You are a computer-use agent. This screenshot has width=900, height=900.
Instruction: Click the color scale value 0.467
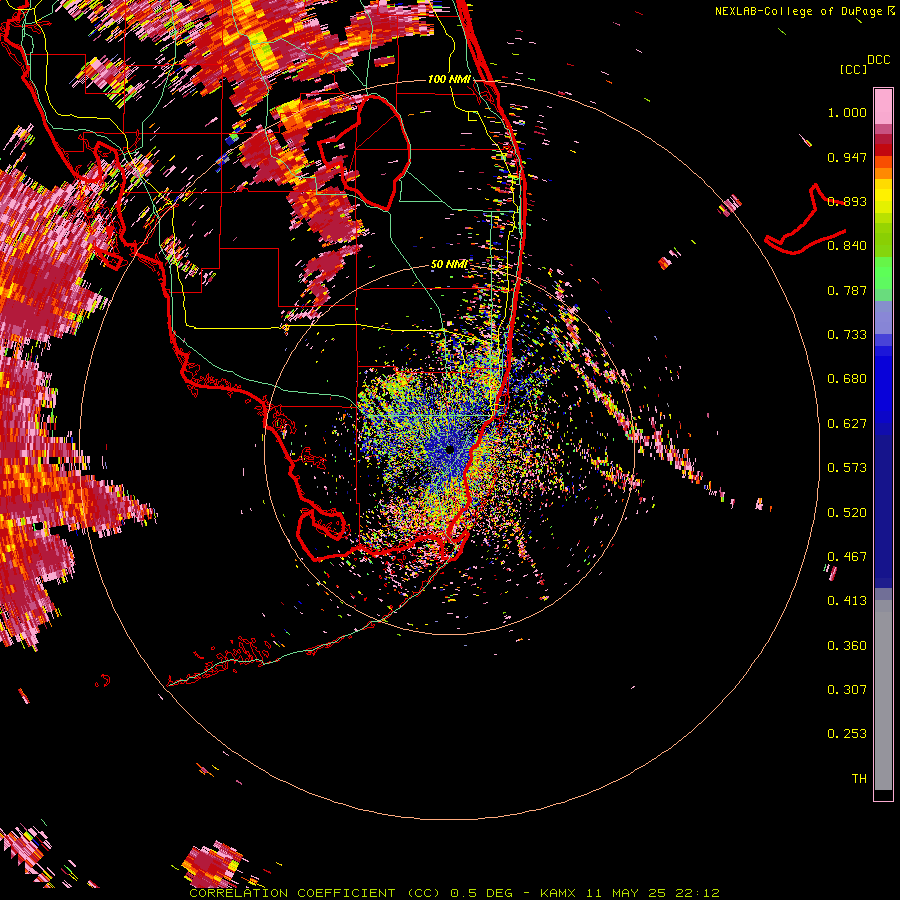(x=847, y=557)
